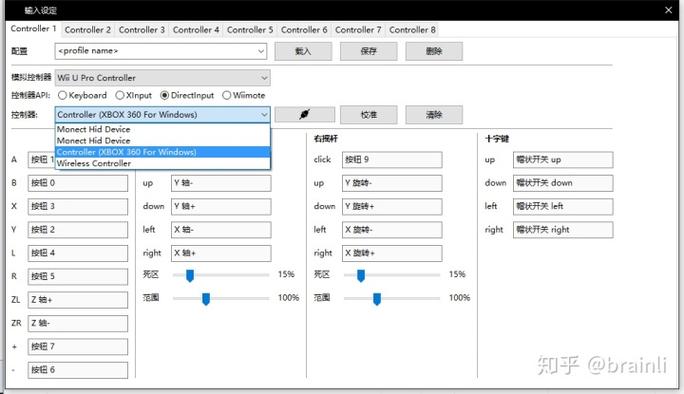Click the plug connect icon button
This screenshot has height=394, width=684.
[x=304, y=115]
